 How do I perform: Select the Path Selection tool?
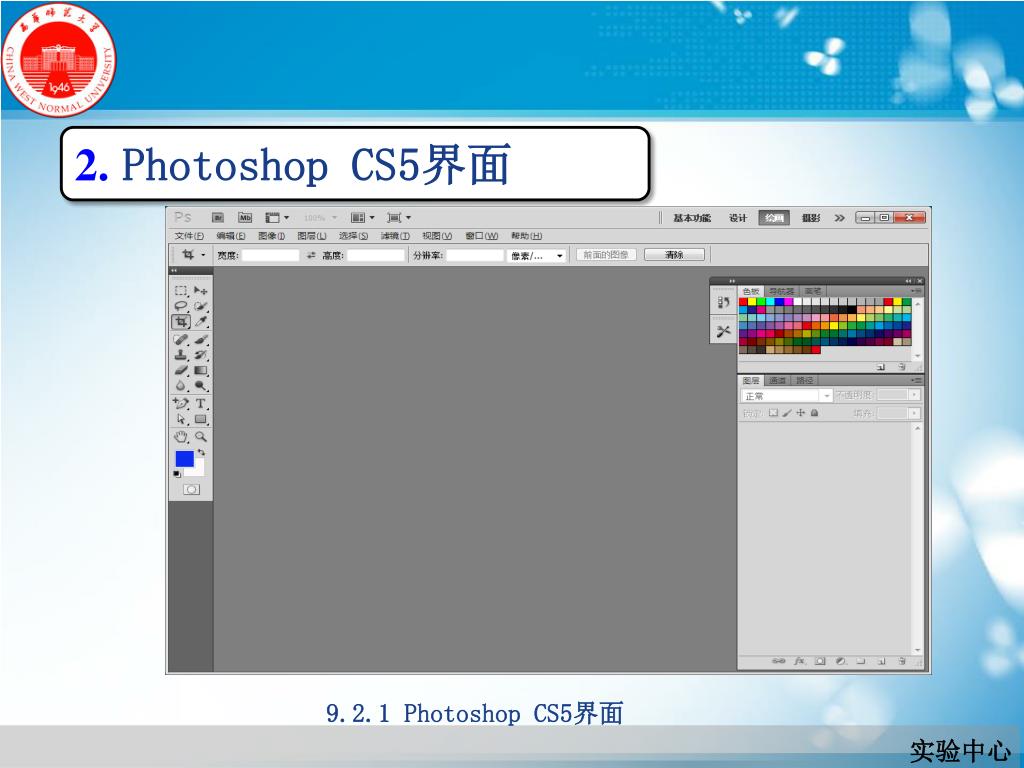pos(181,419)
